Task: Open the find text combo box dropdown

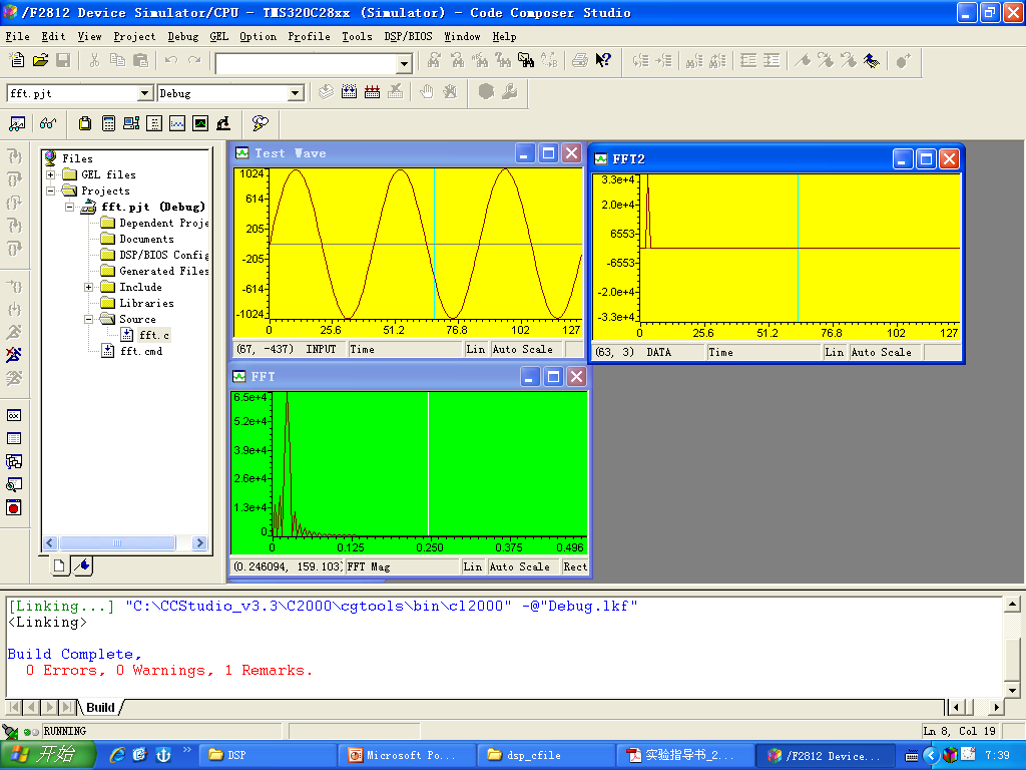Action: point(404,63)
